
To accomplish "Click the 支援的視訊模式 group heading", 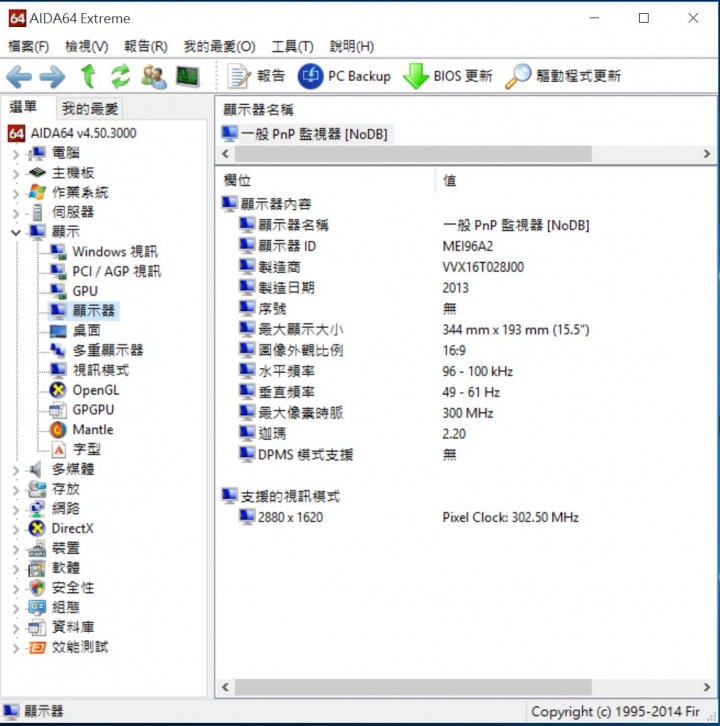I will (281, 496).
